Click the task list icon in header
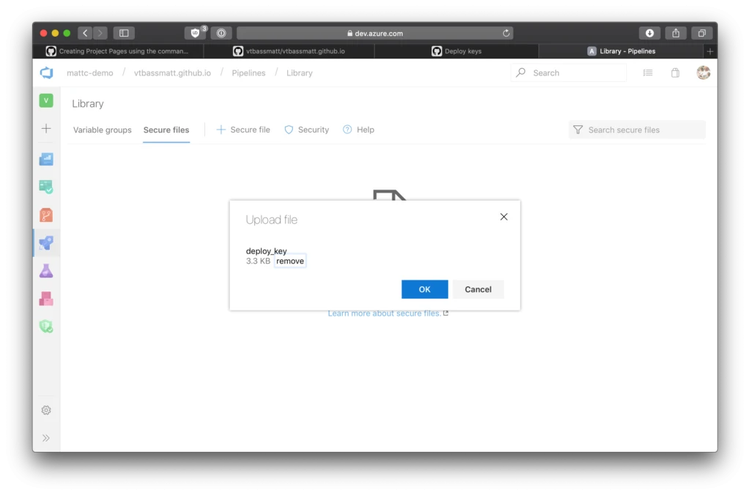 pos(648,73)
